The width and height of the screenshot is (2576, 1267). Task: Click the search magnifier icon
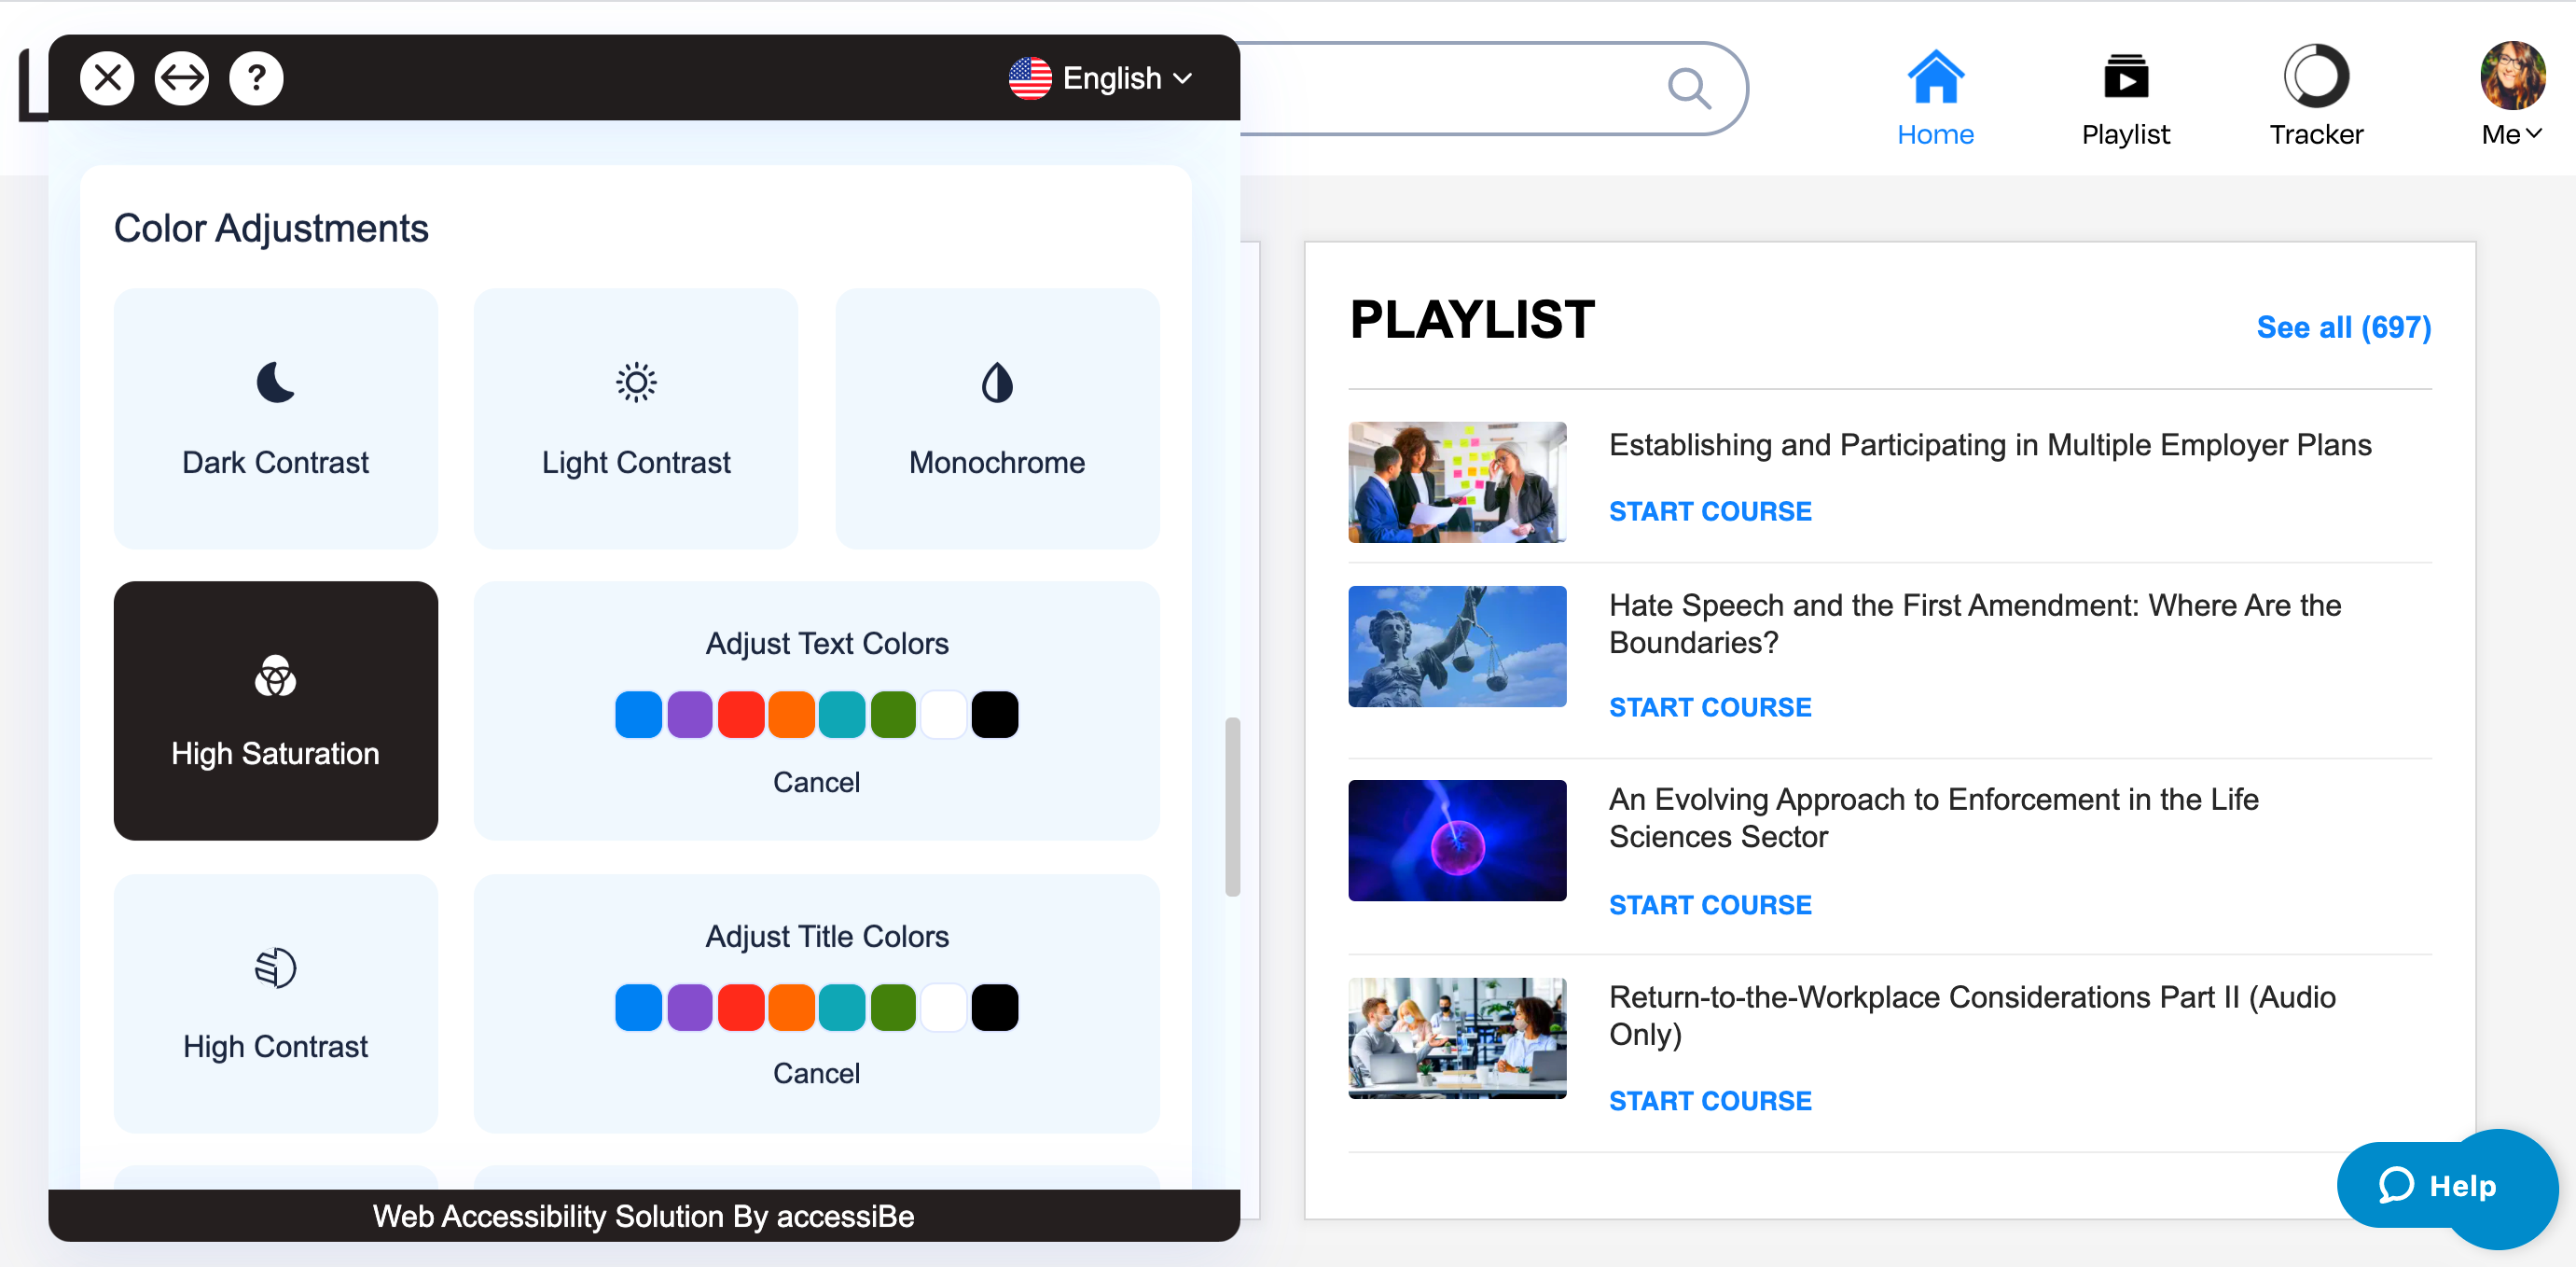[1688, 89]
